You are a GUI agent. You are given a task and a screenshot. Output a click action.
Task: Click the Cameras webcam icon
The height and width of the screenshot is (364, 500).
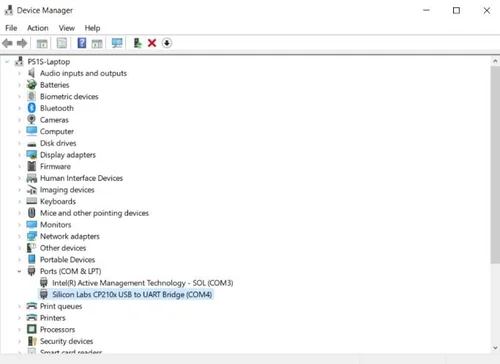(31, 120)
